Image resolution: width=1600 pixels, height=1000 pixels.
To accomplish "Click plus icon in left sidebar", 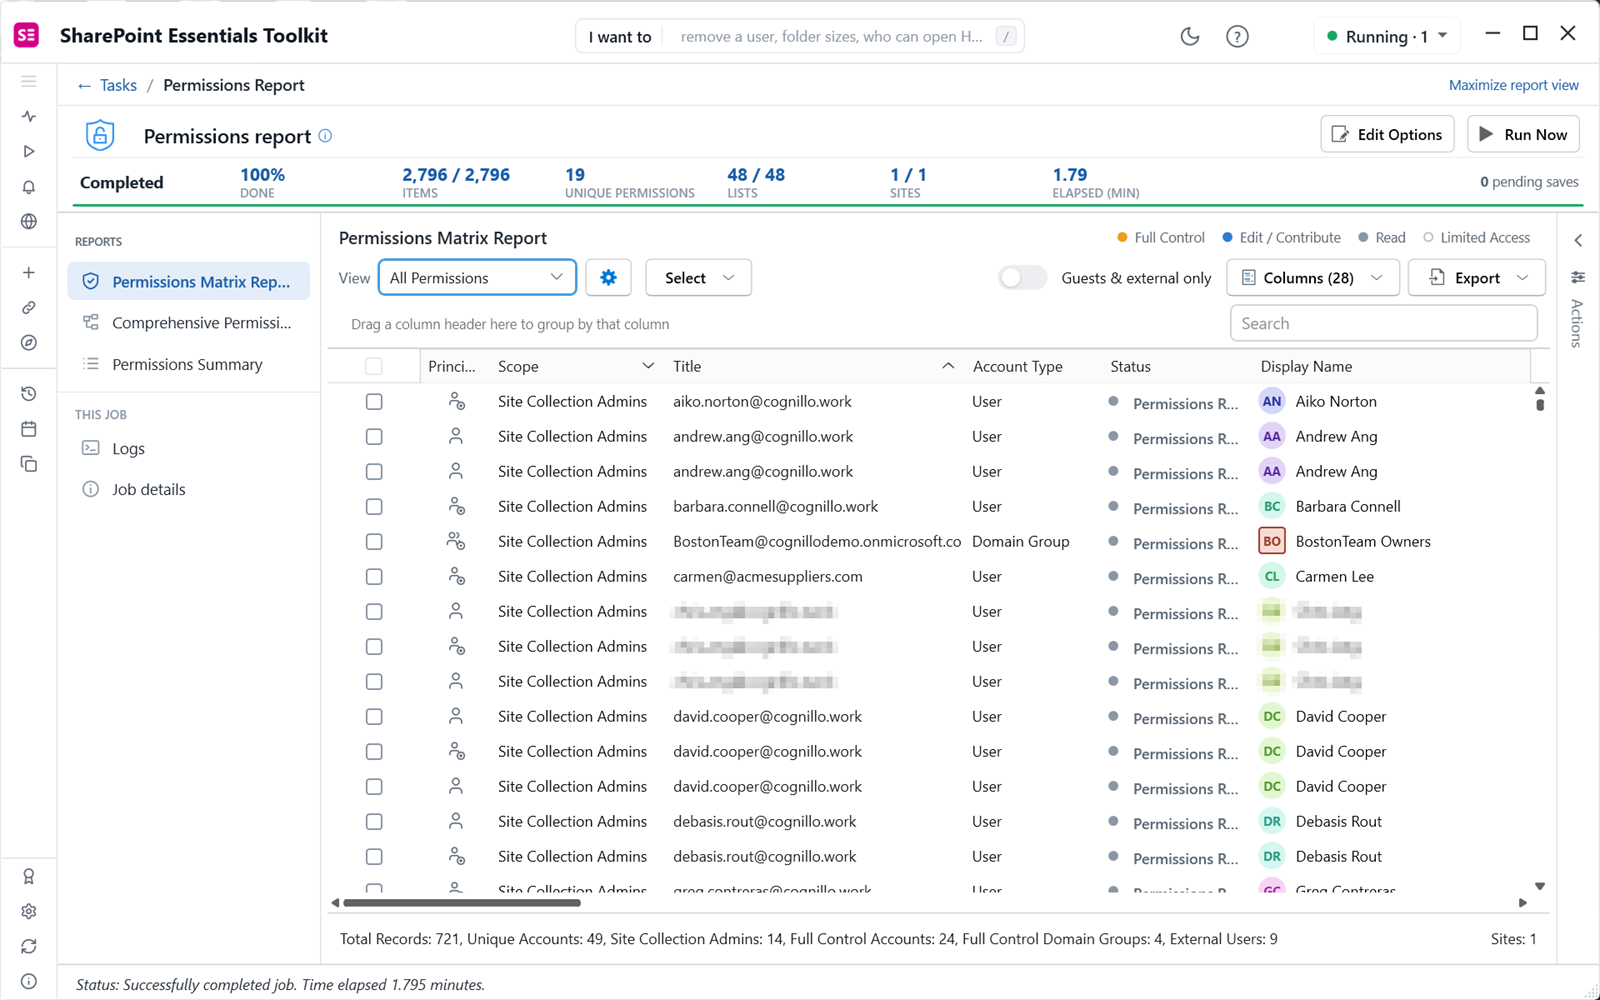I will 29,272.
